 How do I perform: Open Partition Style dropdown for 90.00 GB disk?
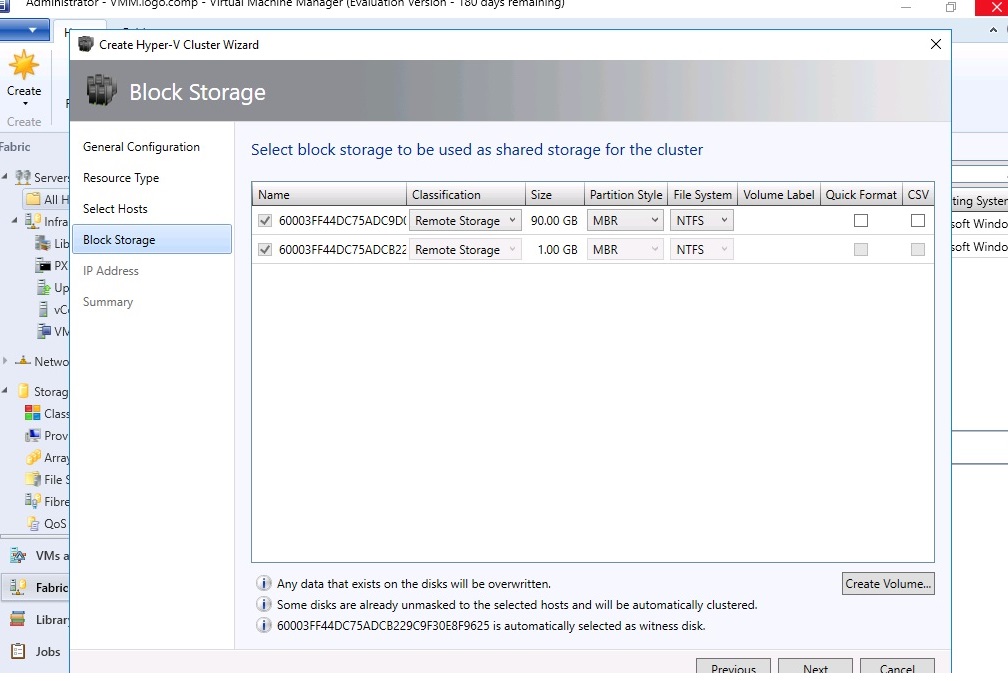click(625, 221)
